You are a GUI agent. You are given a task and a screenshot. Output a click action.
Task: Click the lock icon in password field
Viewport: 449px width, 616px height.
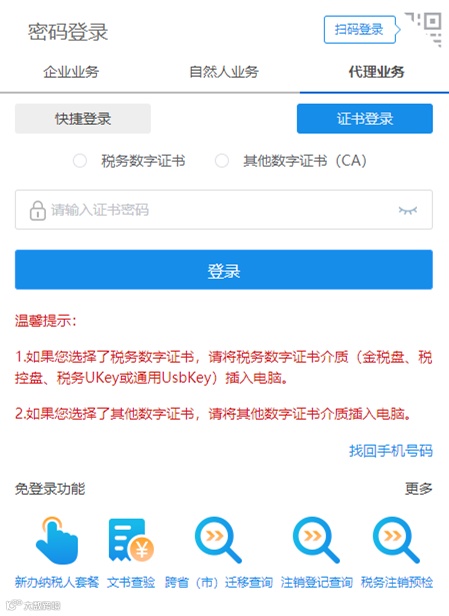coord(38,210)
